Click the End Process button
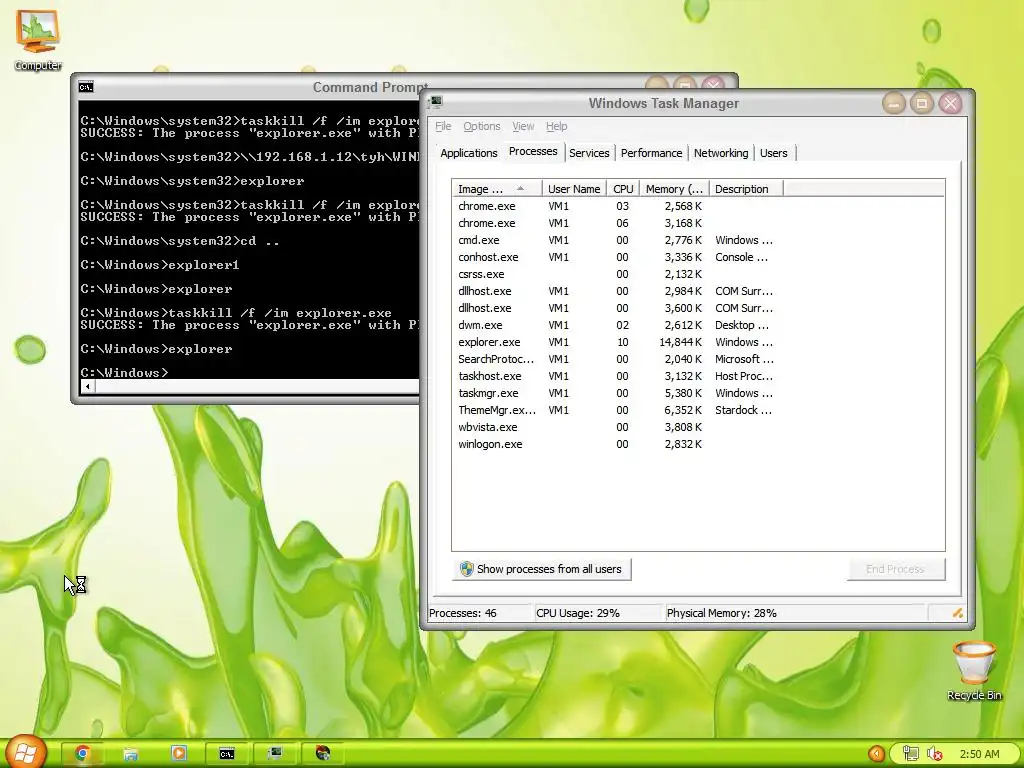This screenshot has height=768, width=1024. coord(895,569)
